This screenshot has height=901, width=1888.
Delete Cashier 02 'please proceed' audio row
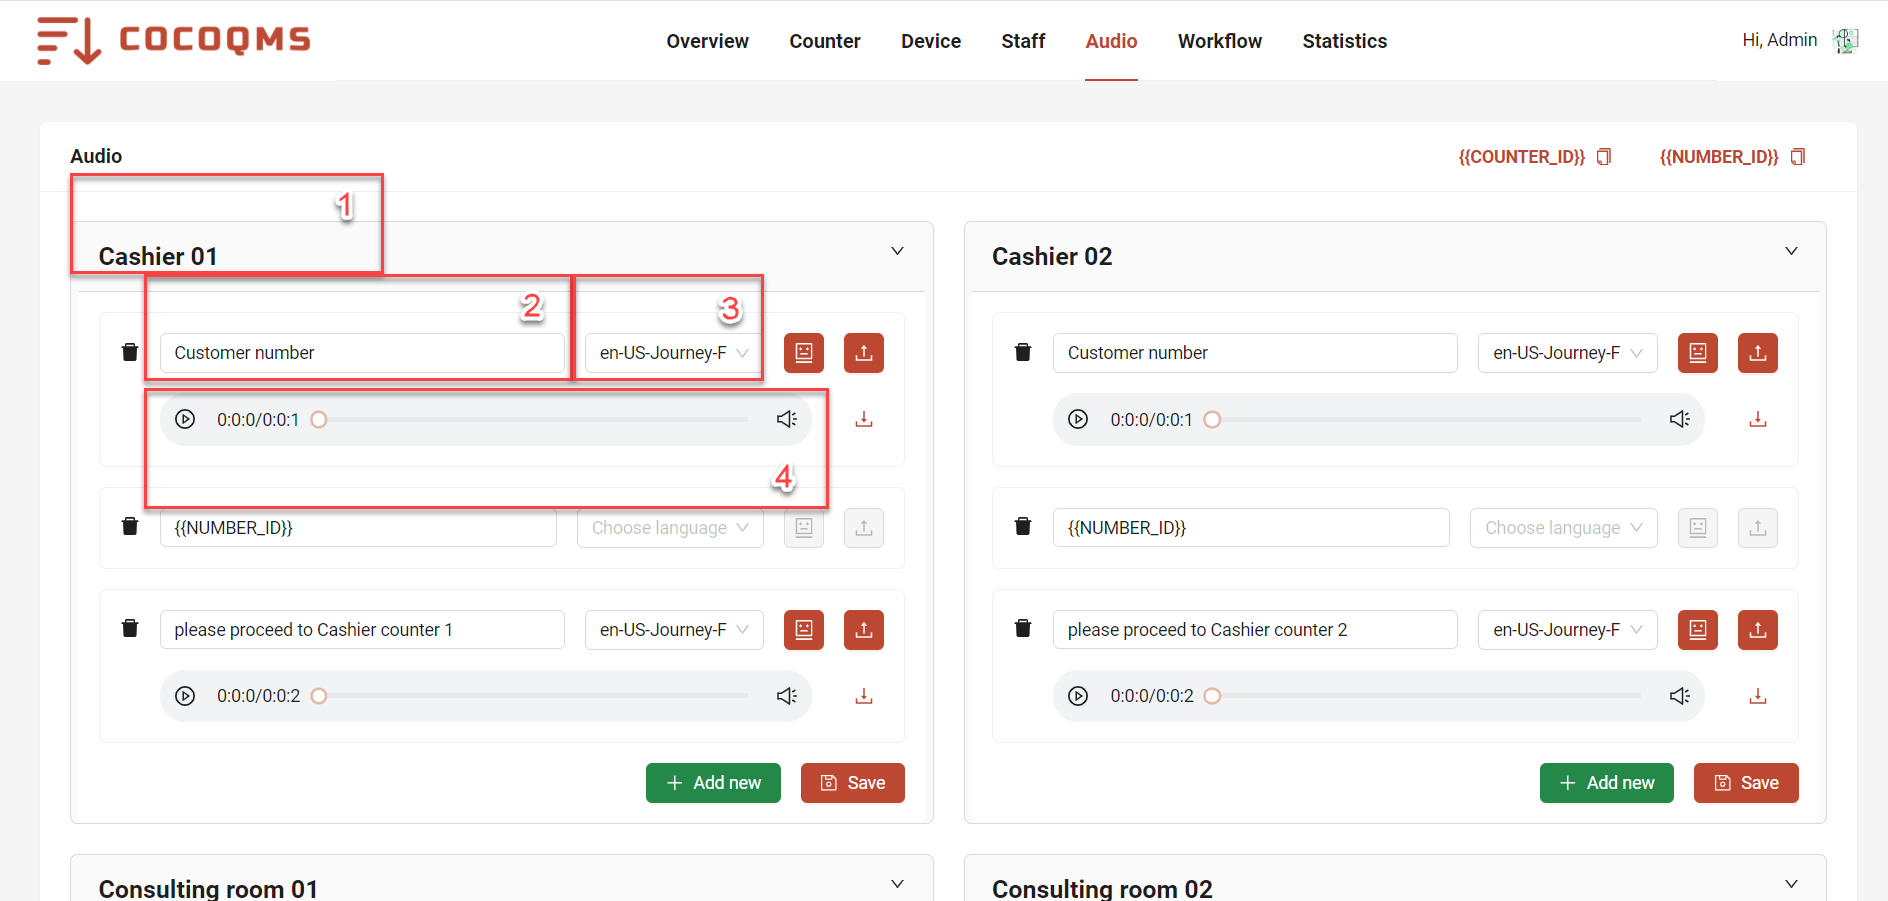pos(1023,629)
